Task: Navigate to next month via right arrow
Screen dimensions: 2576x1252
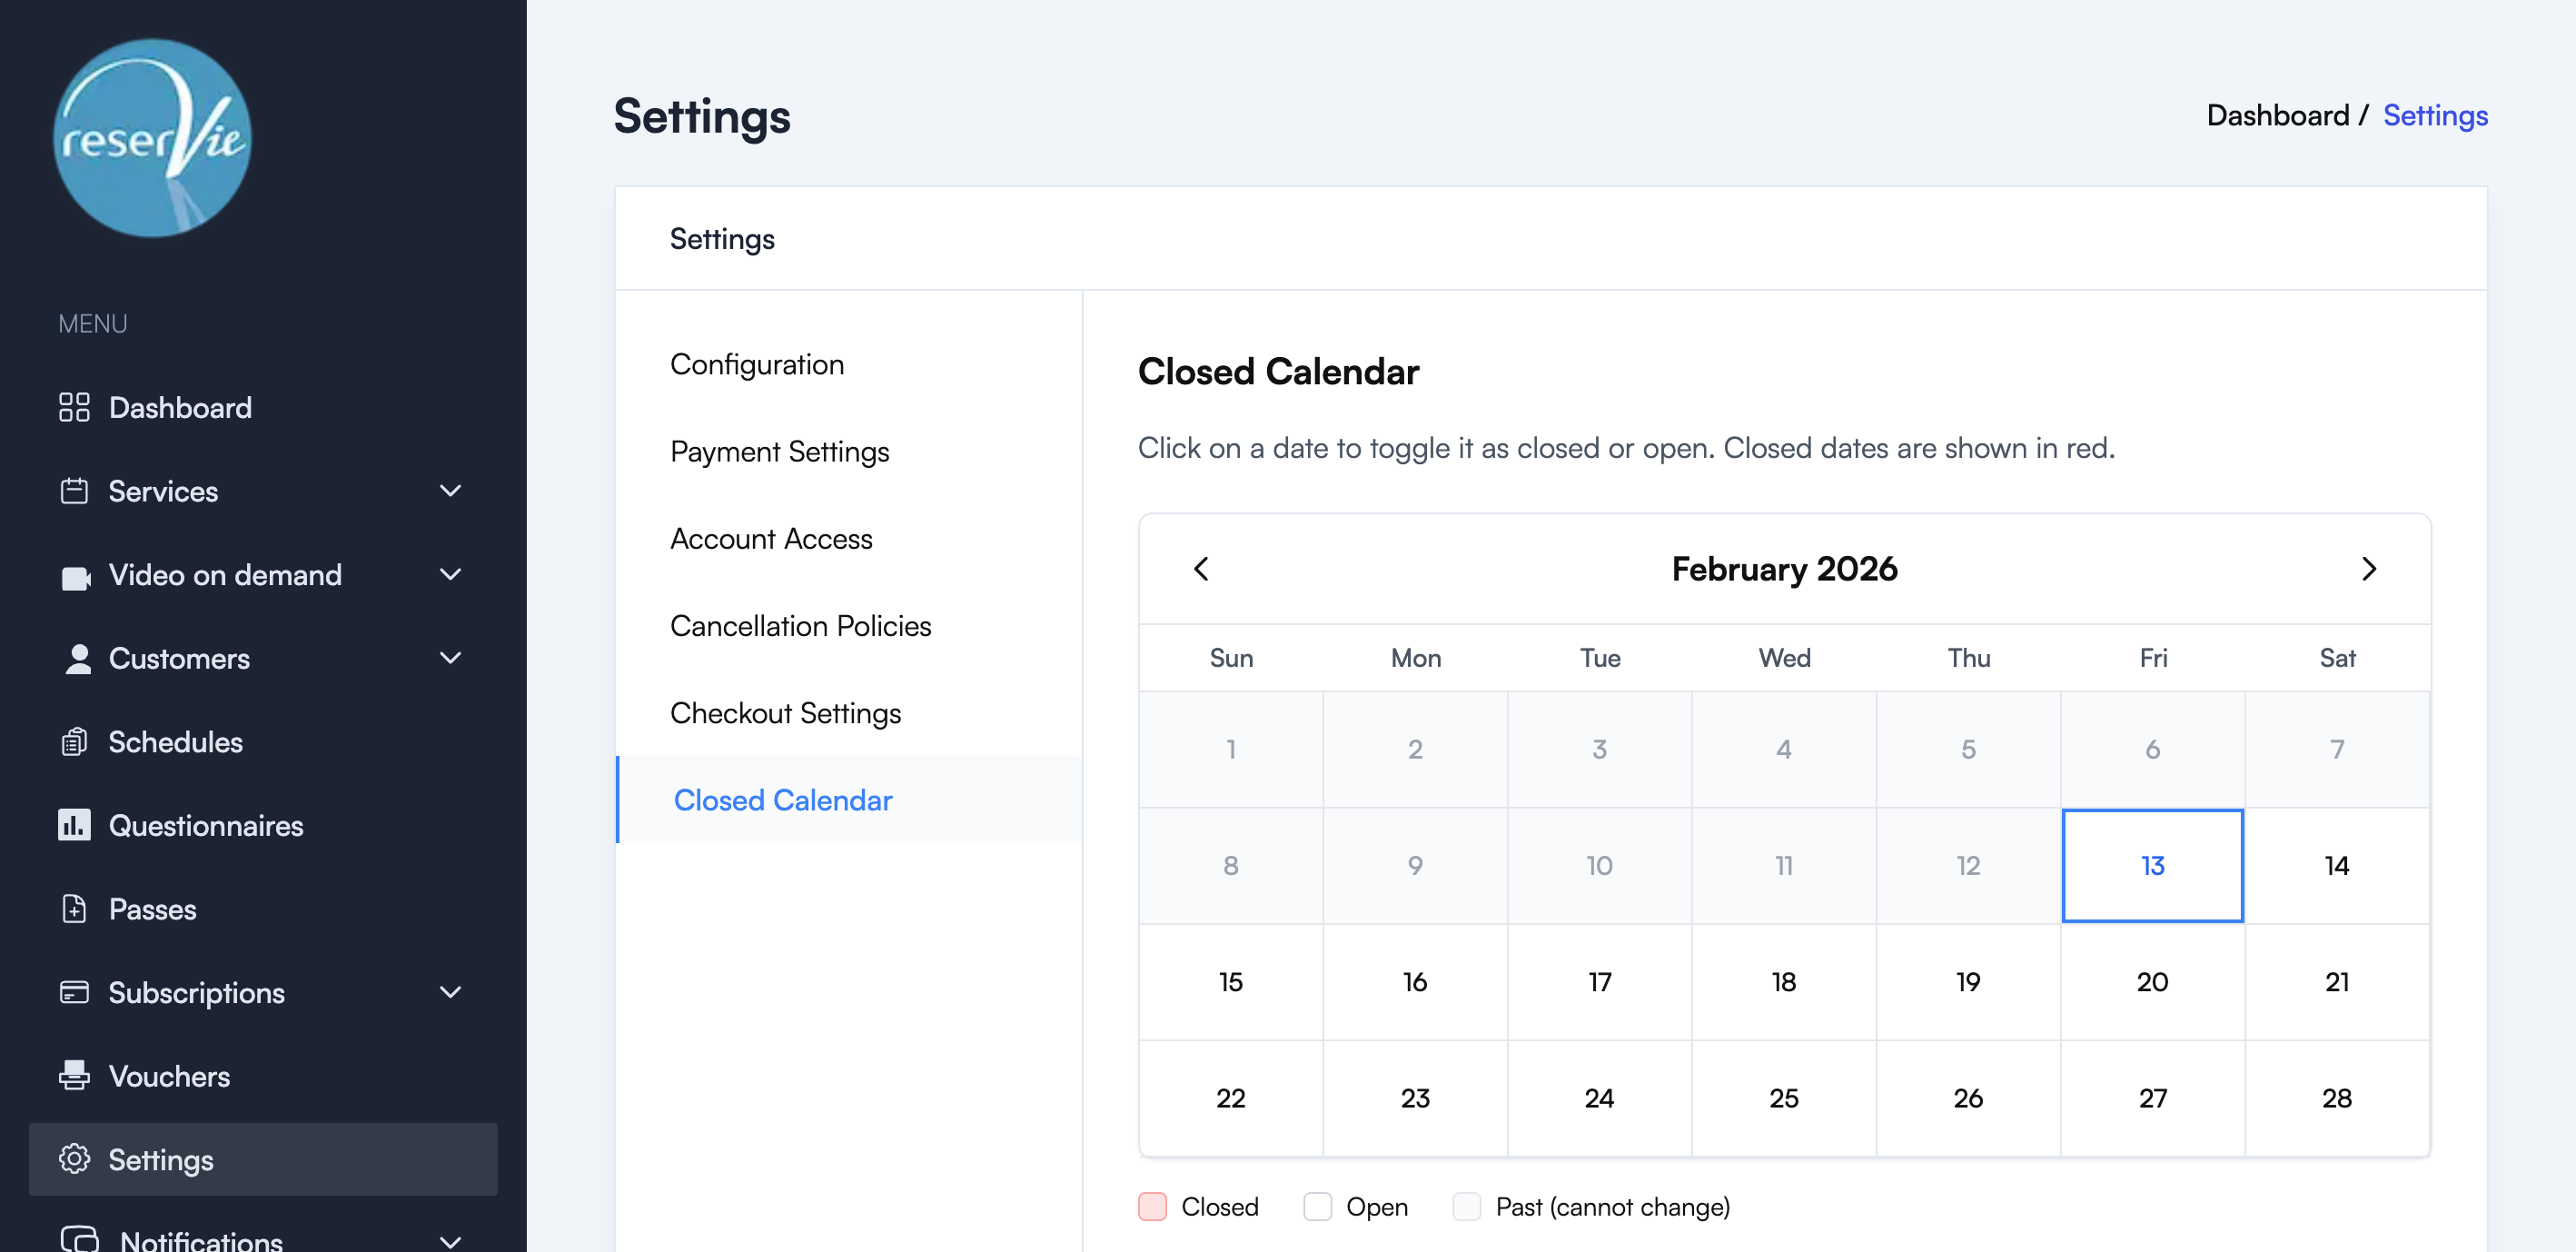Action: (x=2368, y=568)
